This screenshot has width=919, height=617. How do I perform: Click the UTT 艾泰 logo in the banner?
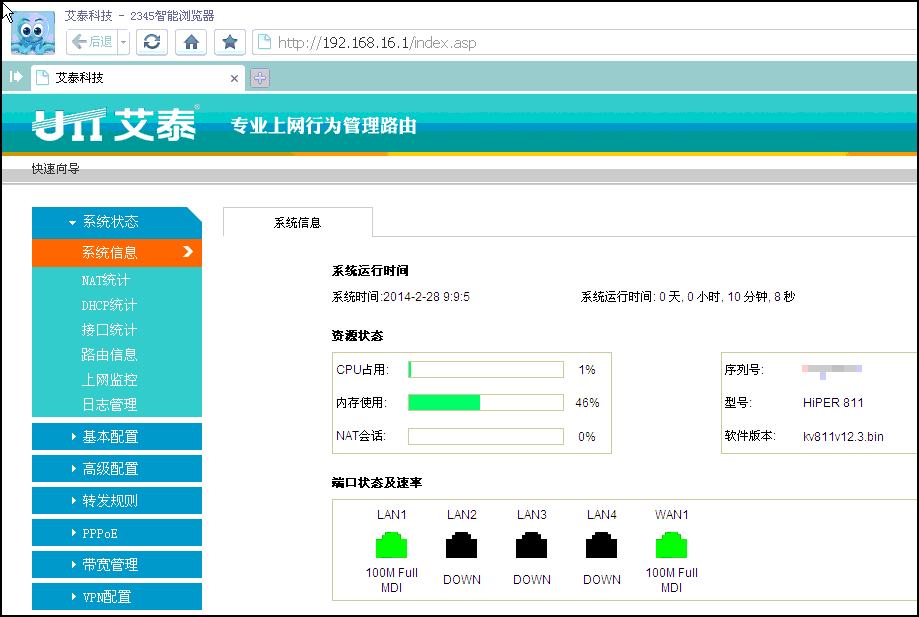tap(115, 124)
